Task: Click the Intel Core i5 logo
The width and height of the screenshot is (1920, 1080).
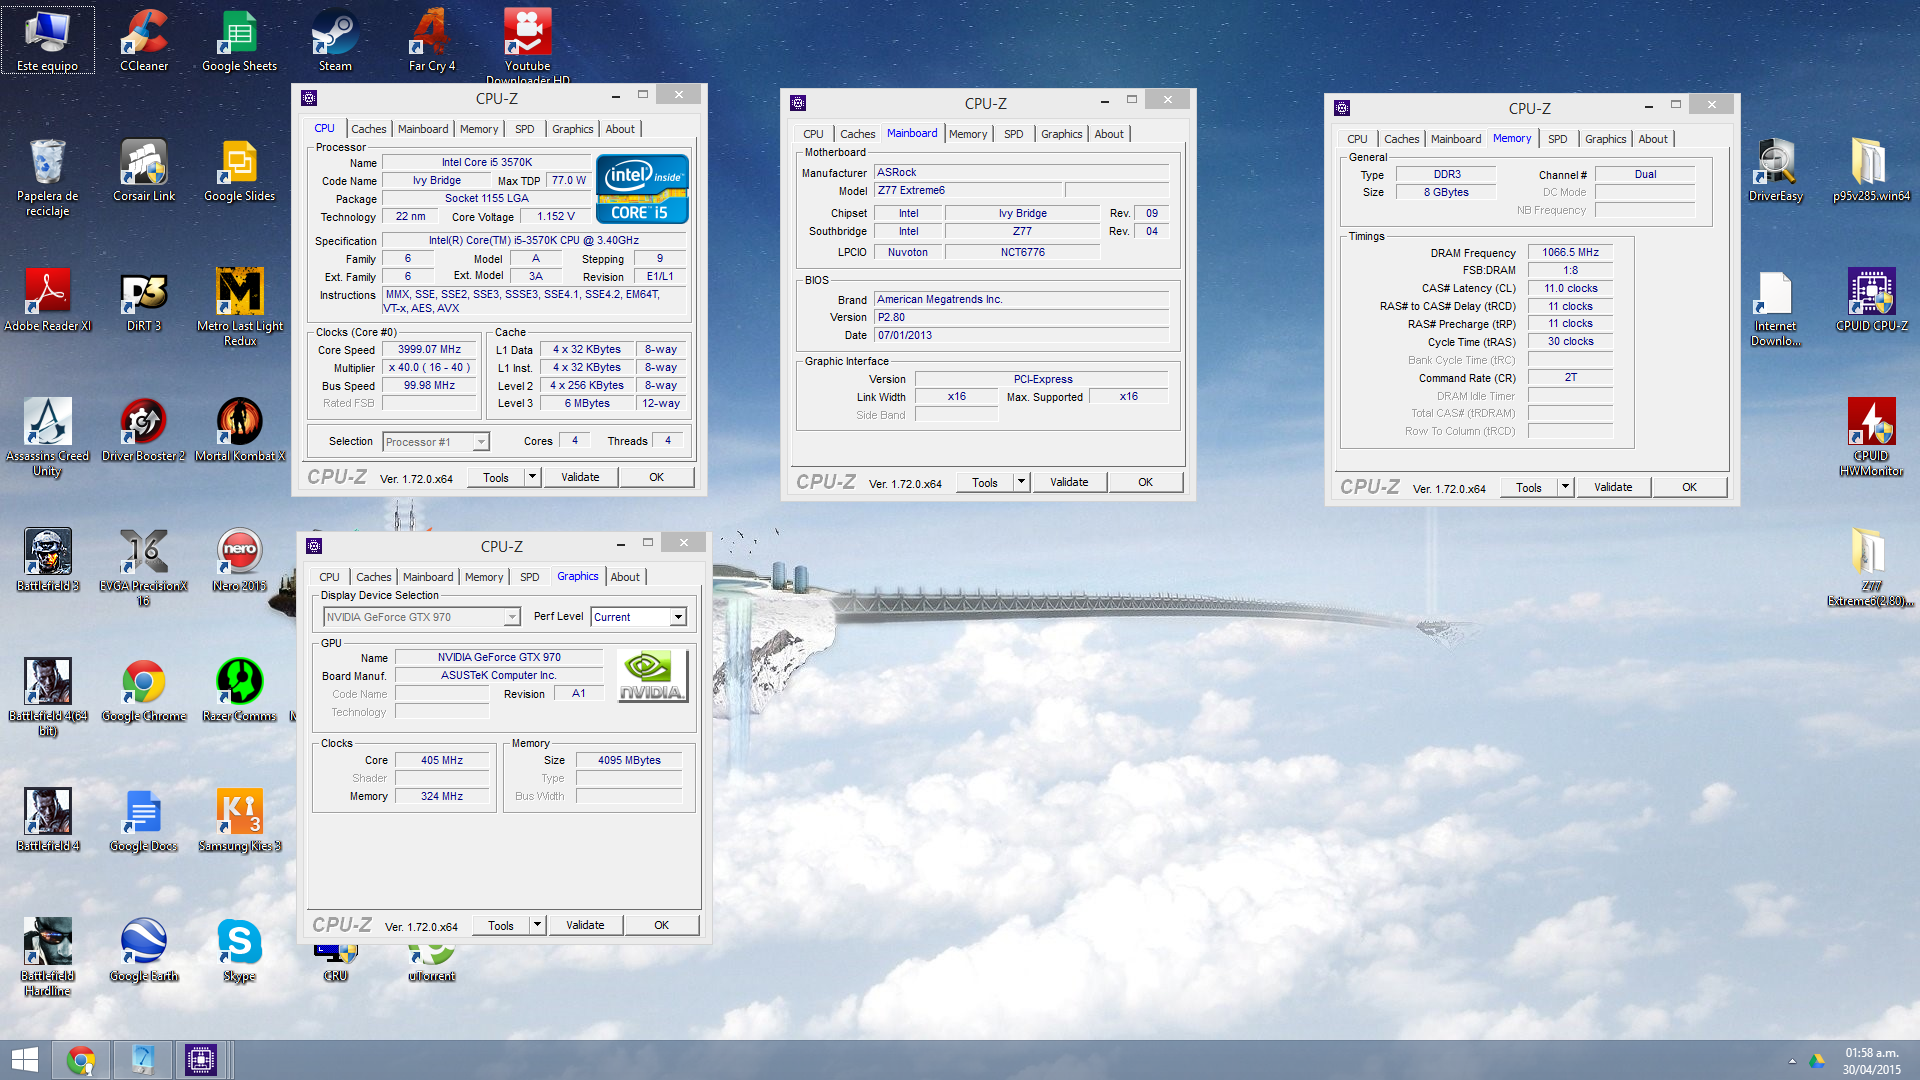Action: (x=642, y=188)
